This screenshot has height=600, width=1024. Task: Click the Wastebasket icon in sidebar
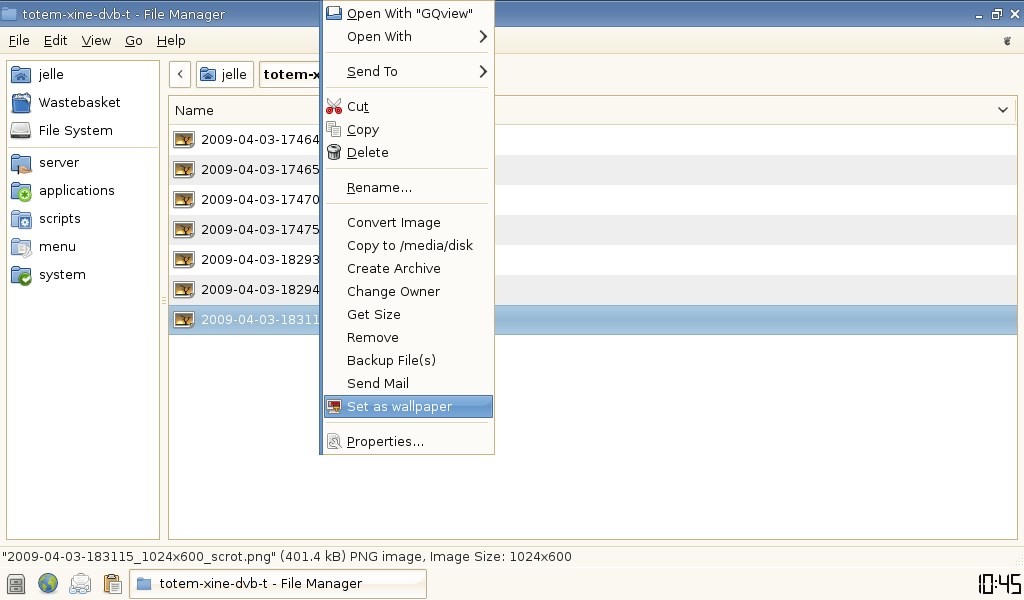(x=21, y=102)
